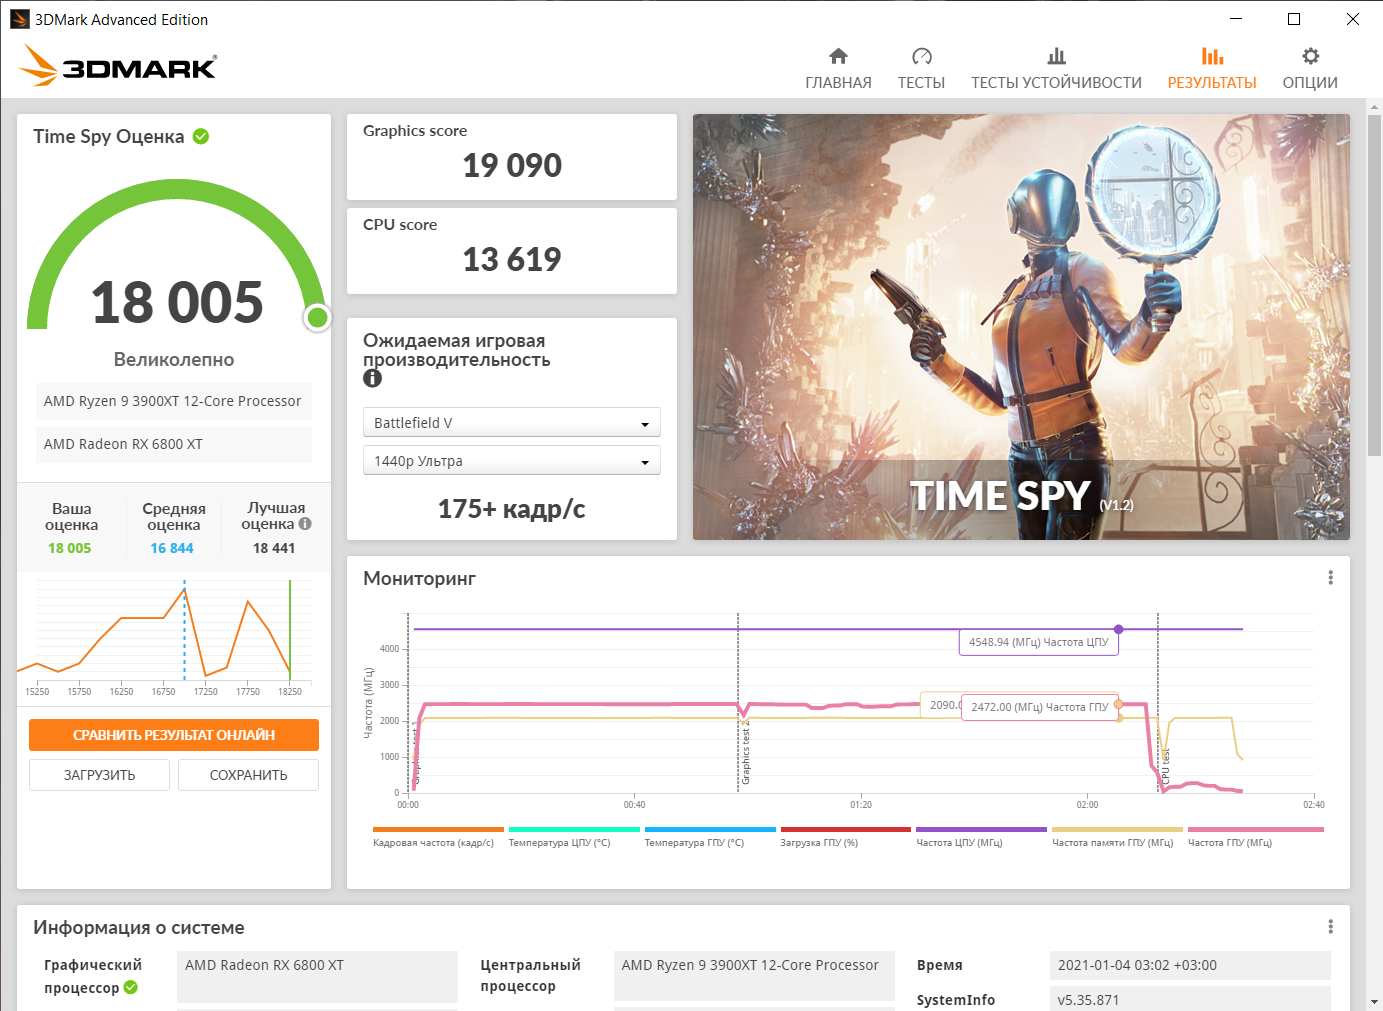
Task: Click the scrollbar up arrow
Action: (x=1375, y=106)
